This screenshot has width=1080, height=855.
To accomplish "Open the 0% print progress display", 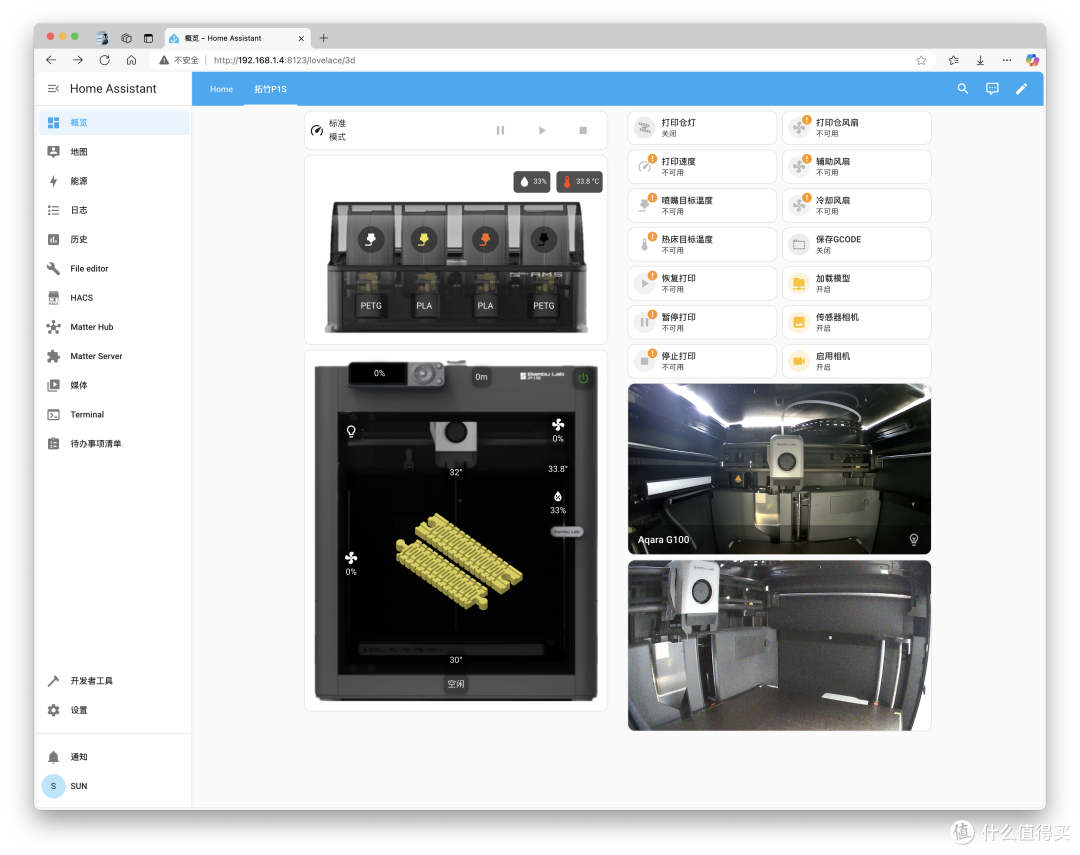I will point(380,373).
